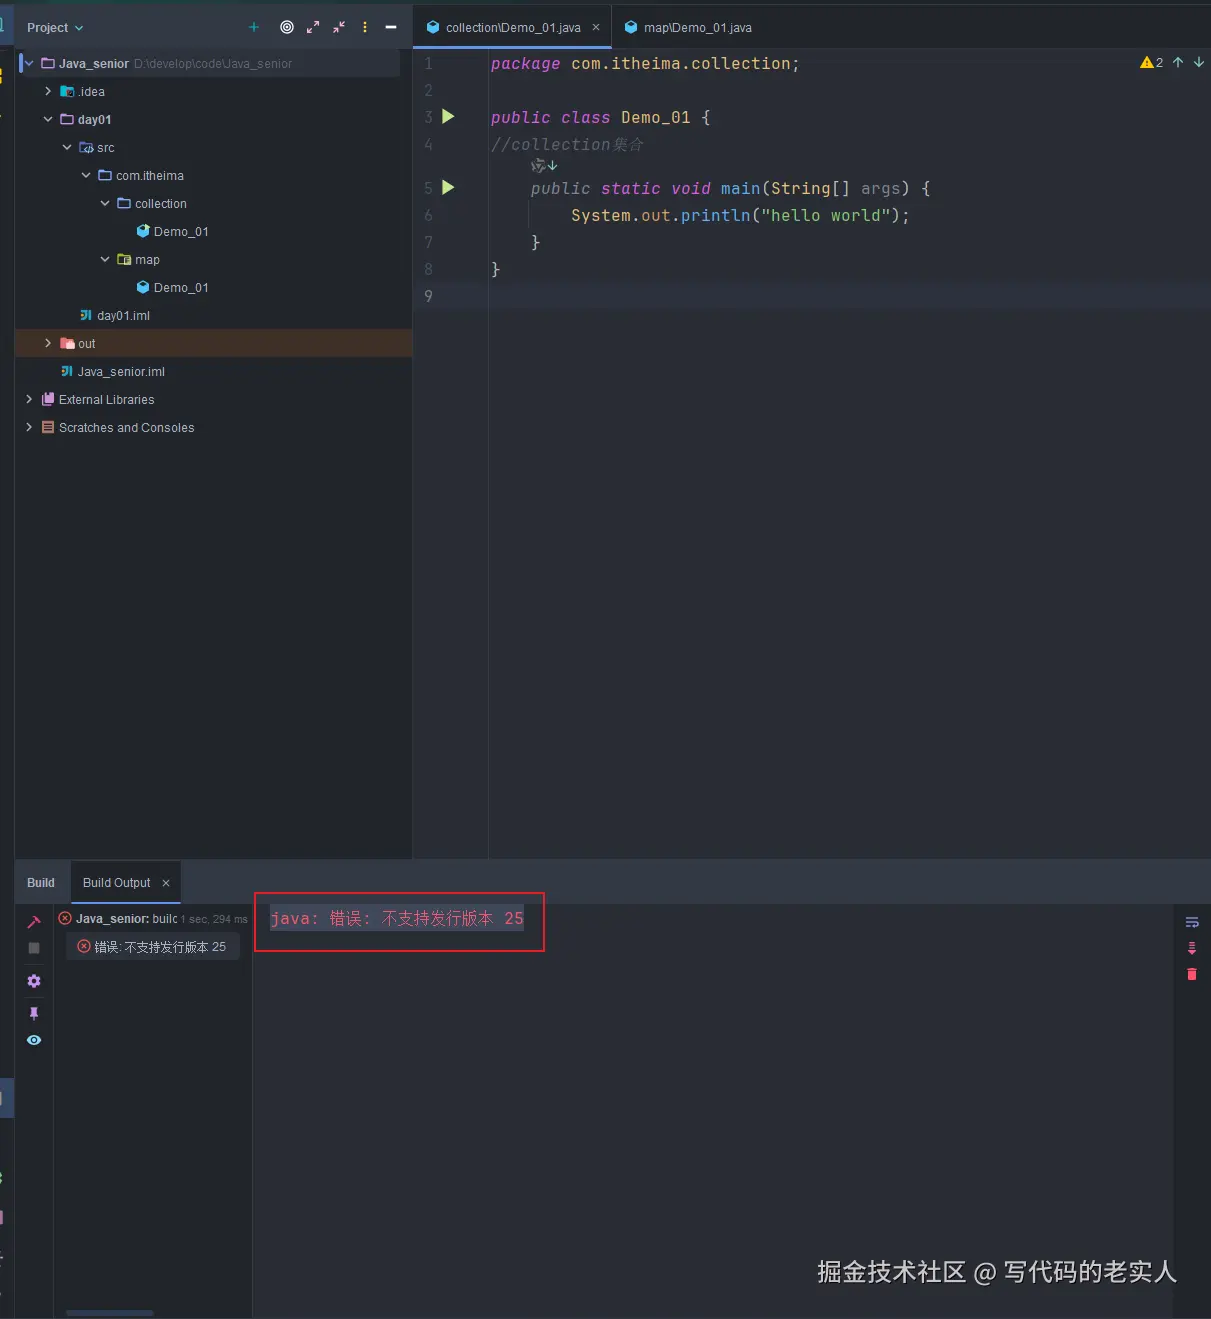The height and width of the screenshot is (1319, 1211).
Task: Expand the out folder
Action: pyautogui.click(x=48, y=343)
